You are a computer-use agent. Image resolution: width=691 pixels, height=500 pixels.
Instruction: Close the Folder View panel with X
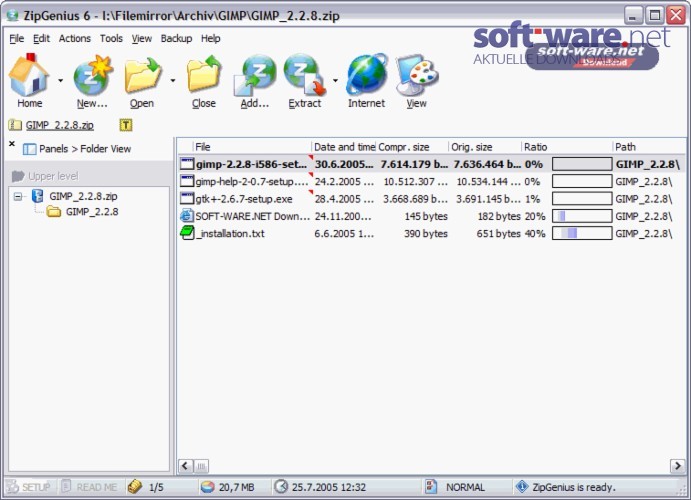(12, 144)
